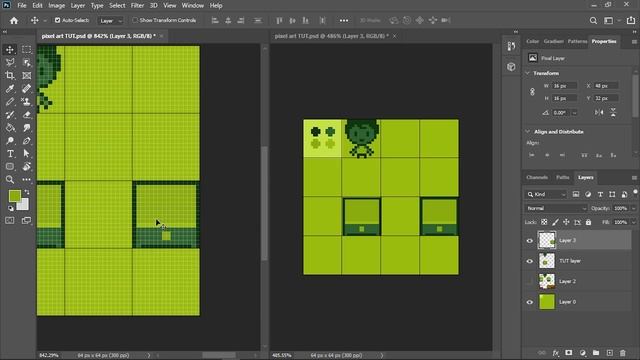Screen dimensions: 640x360
Task: Select the Pencil tool
Action: (10, 102)
